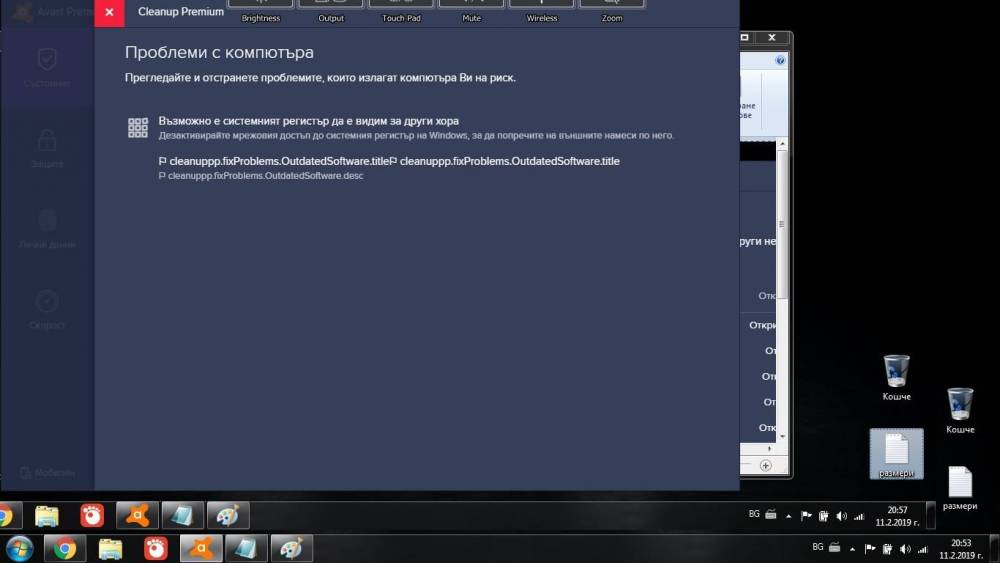The height and width of the screenshot is (563, 1000).
Task: Click the Output button at the top
Action: point(330,11)
